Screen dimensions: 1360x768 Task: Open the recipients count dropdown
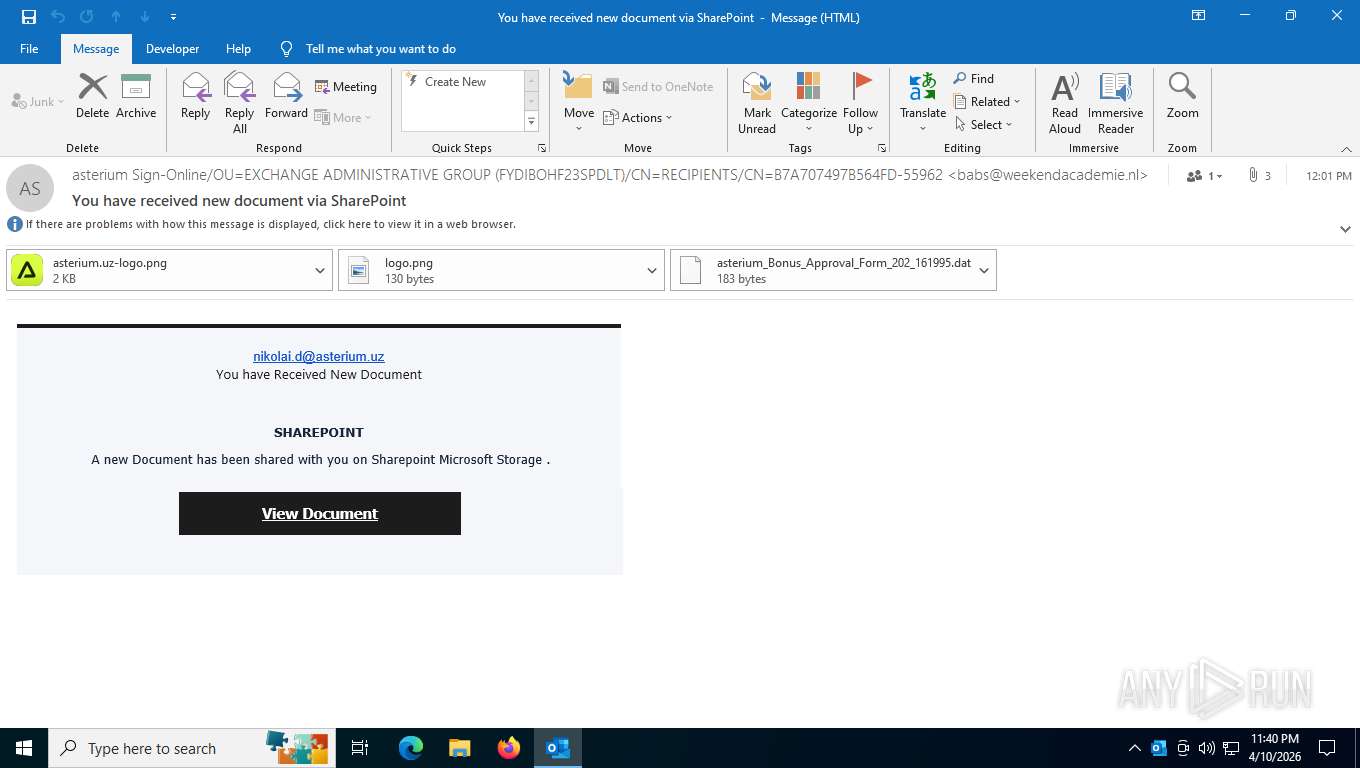(x=1204, y=176)
